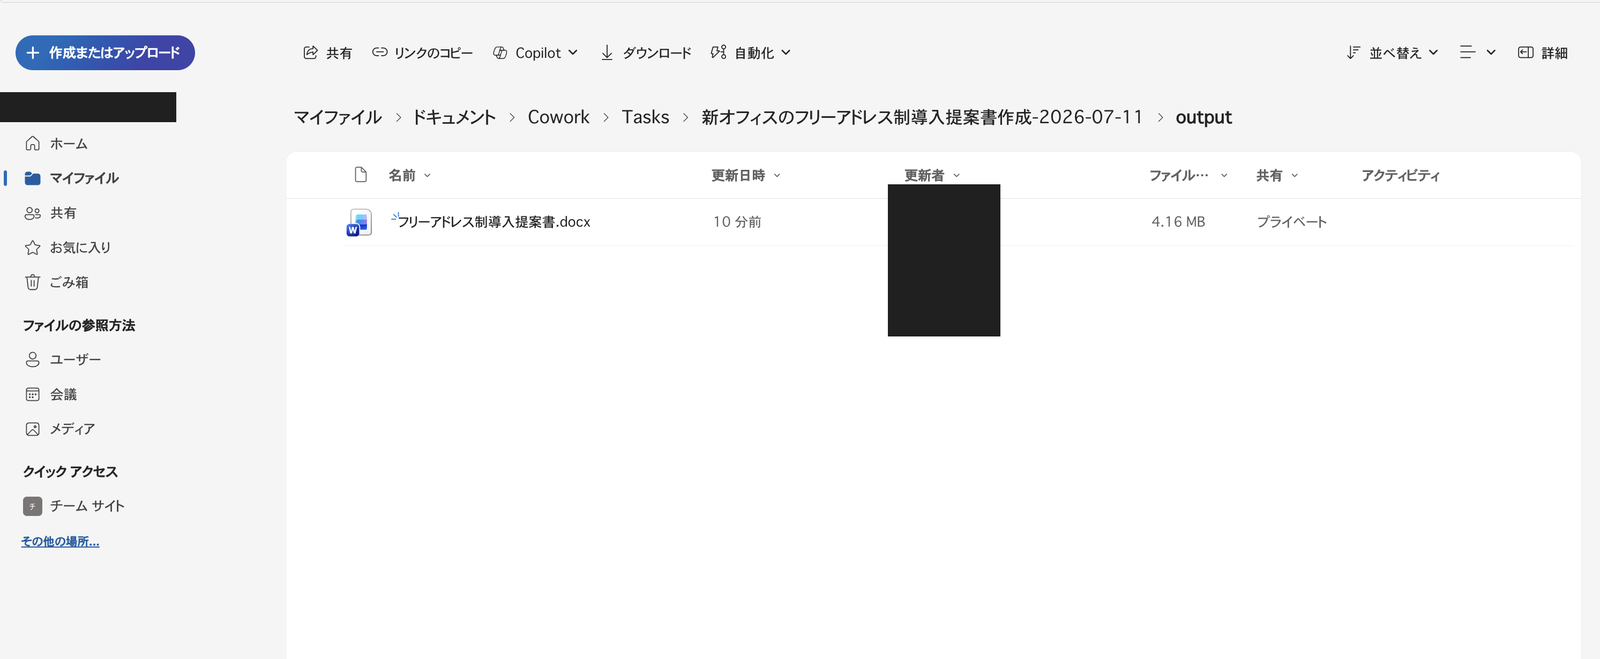The width and height of the screenshot is (1600, 659).
Task: Open the view options list dropdown
Action: click(x=1478, y=53)
